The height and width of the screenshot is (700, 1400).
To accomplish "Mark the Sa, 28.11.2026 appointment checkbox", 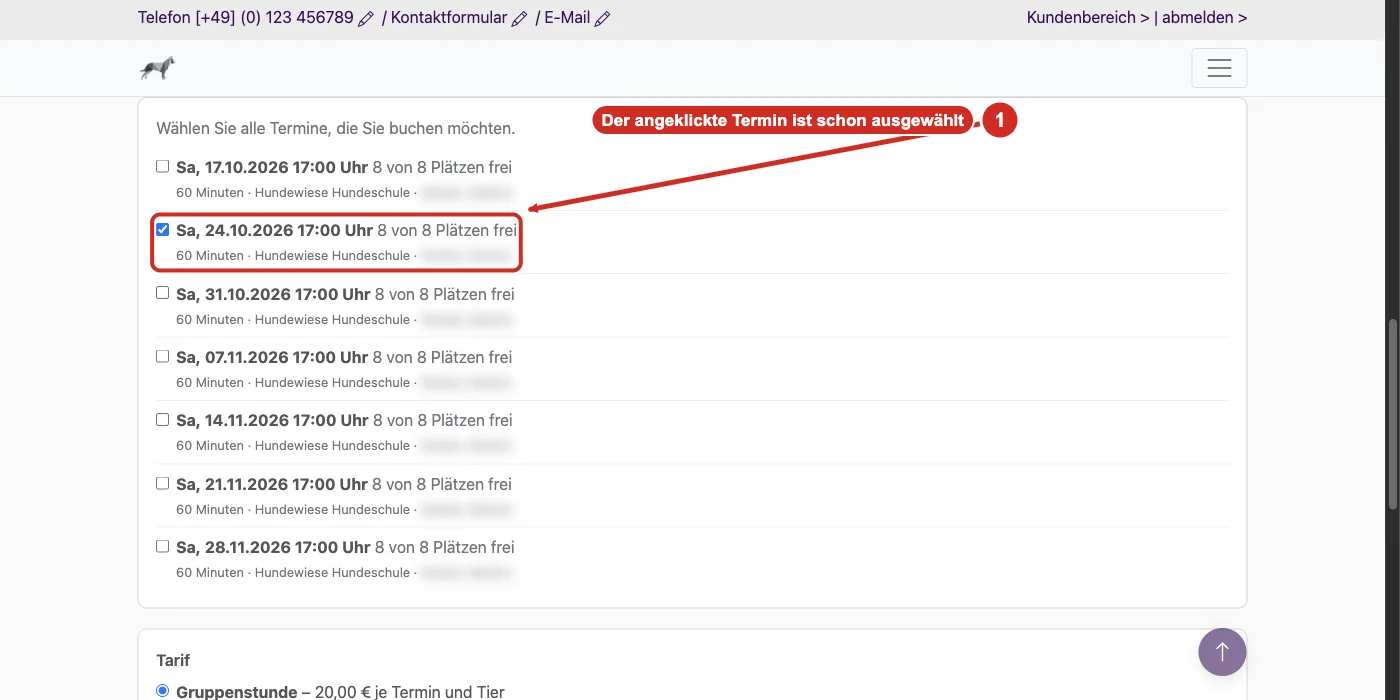I will [163, 546].
